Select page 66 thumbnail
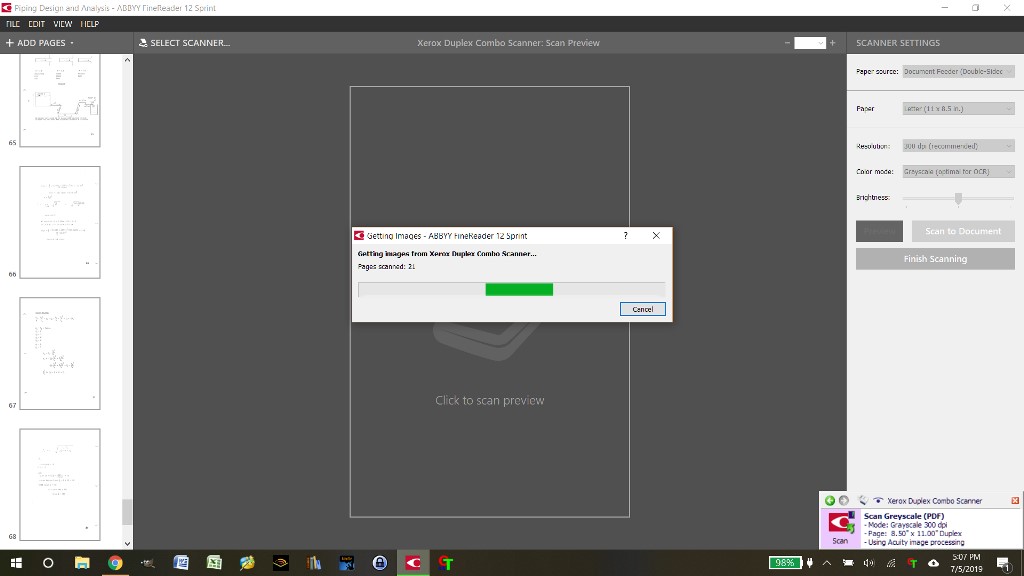The image size is (1024, 576). 59,222
